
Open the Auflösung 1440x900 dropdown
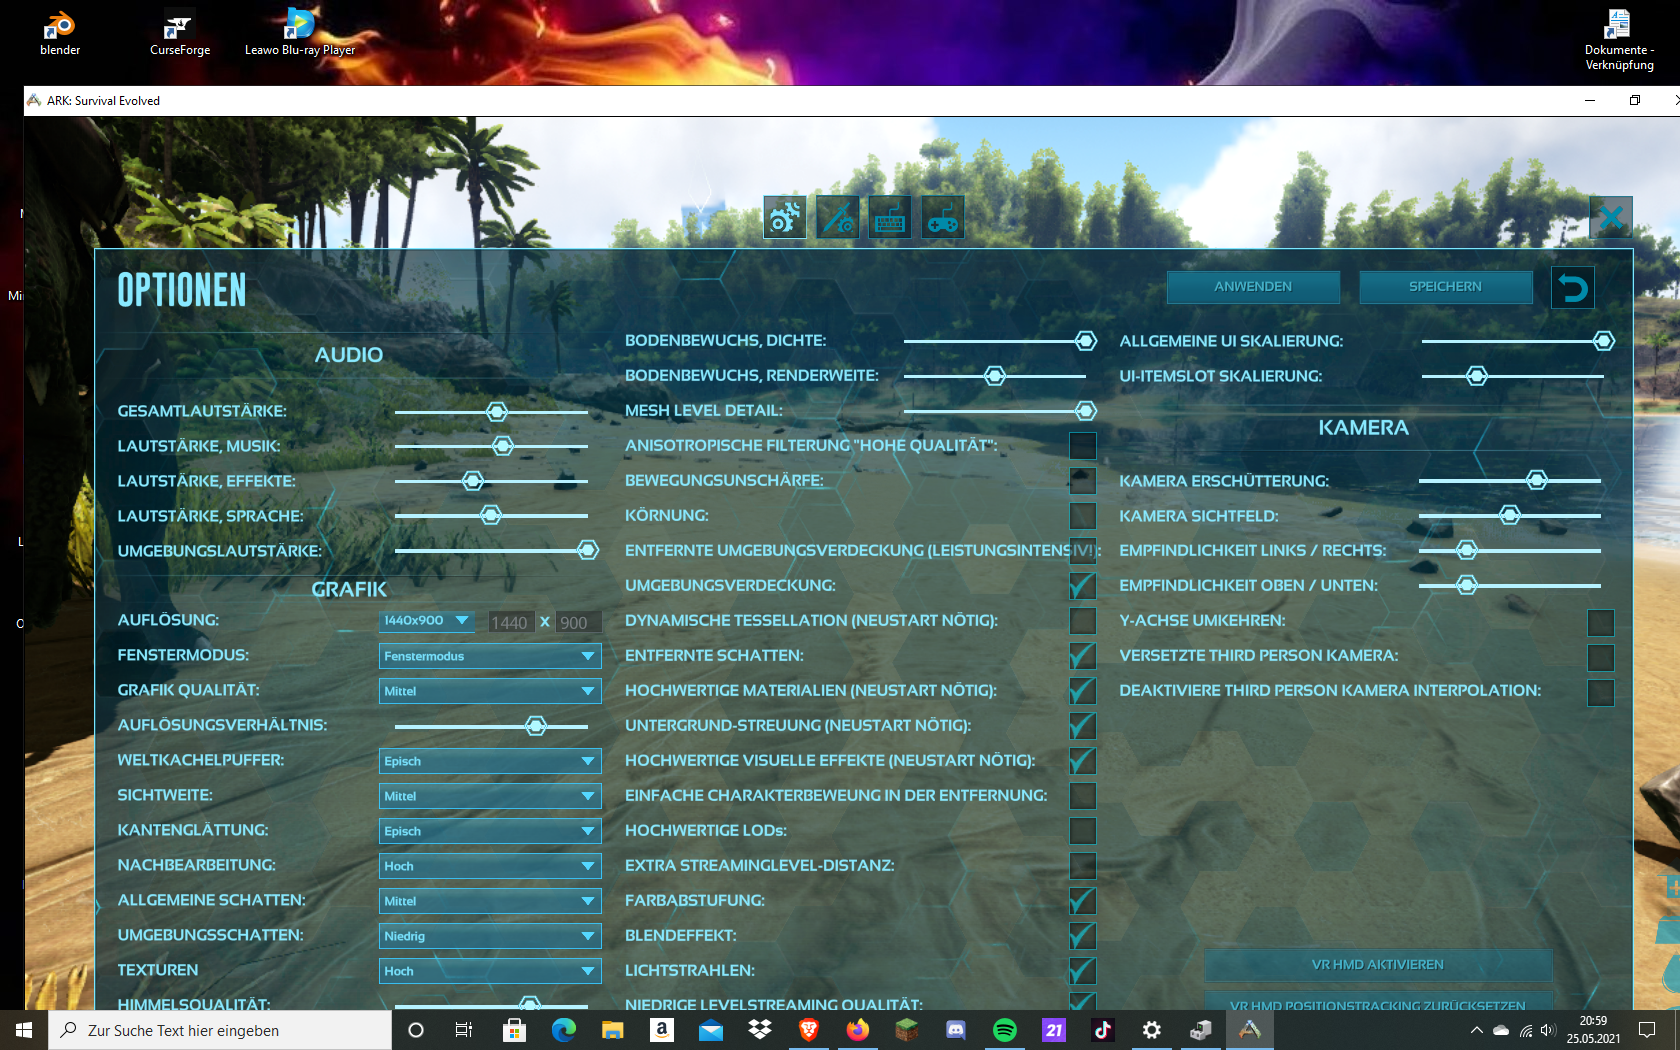coord(428,621)
